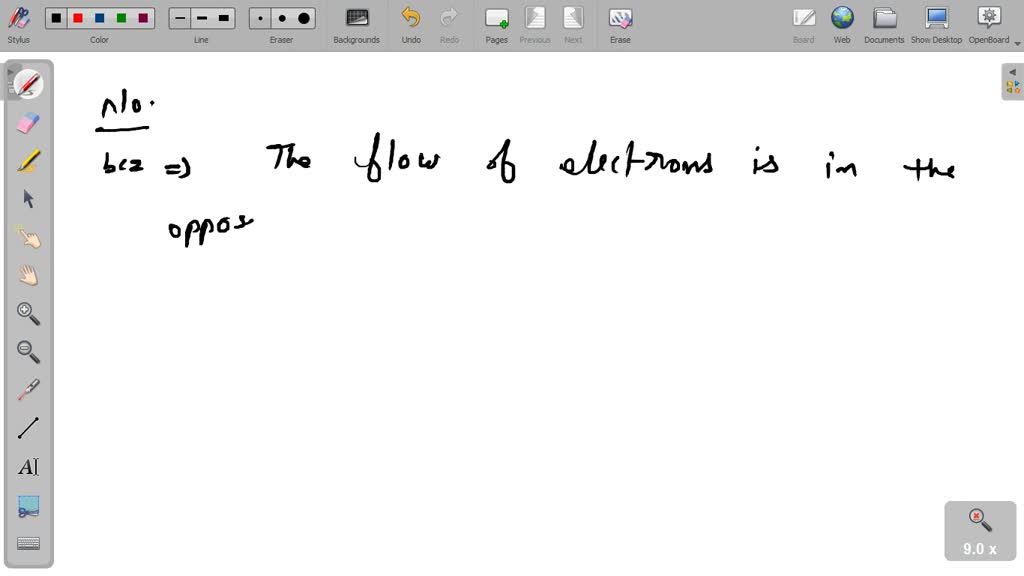The image size is (1024, 576).
Task: Choose the small eraser size
Action: (261, 18)
